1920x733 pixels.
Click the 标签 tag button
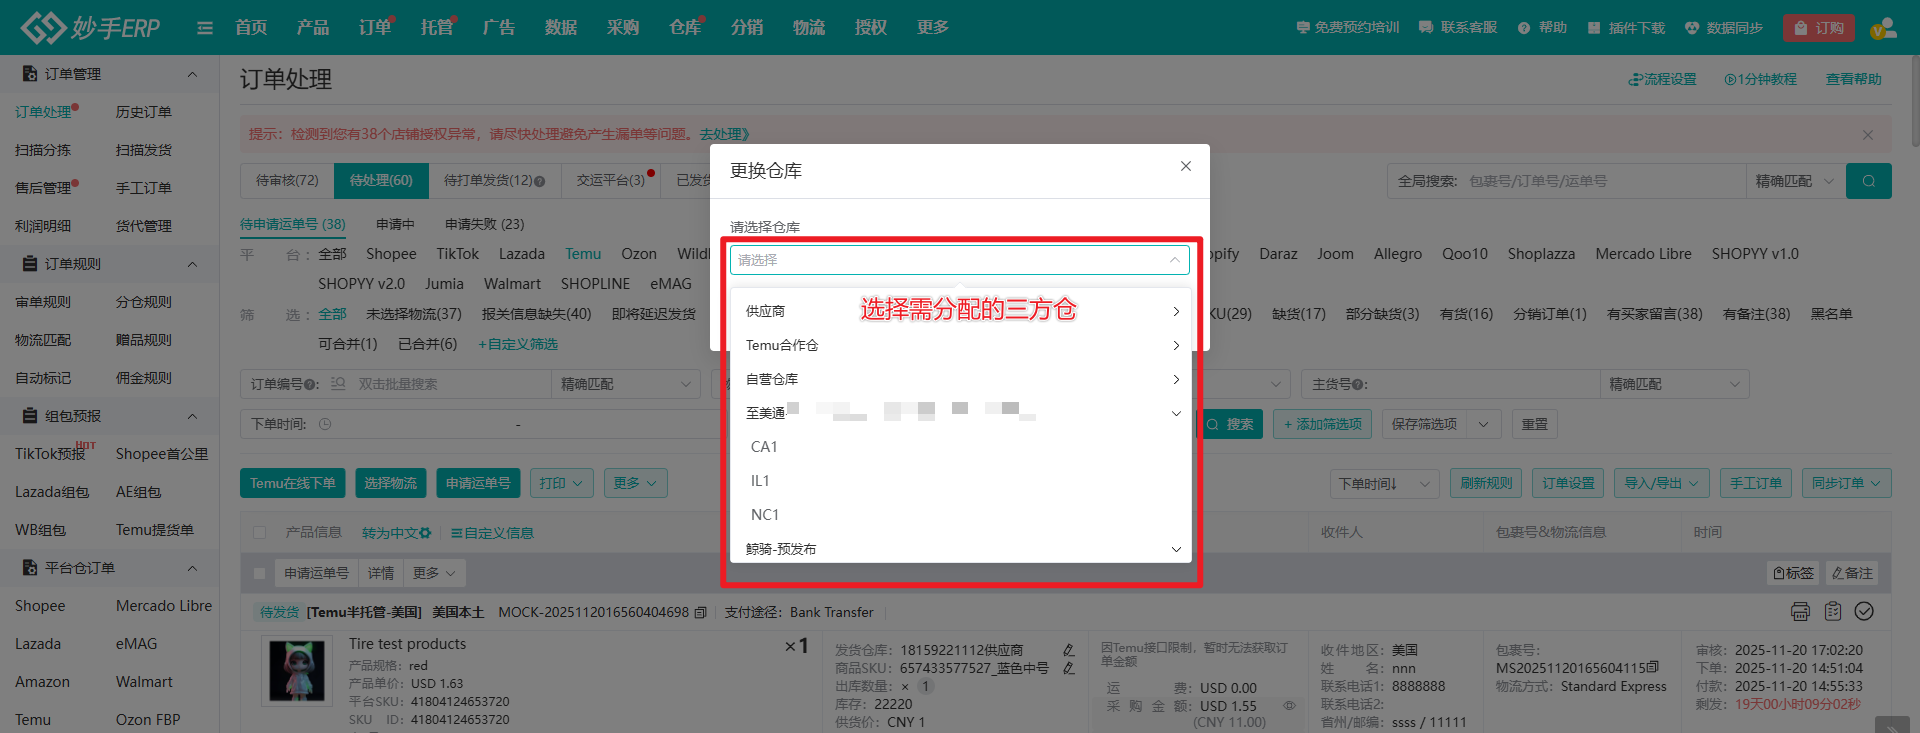click(1793, 573)
